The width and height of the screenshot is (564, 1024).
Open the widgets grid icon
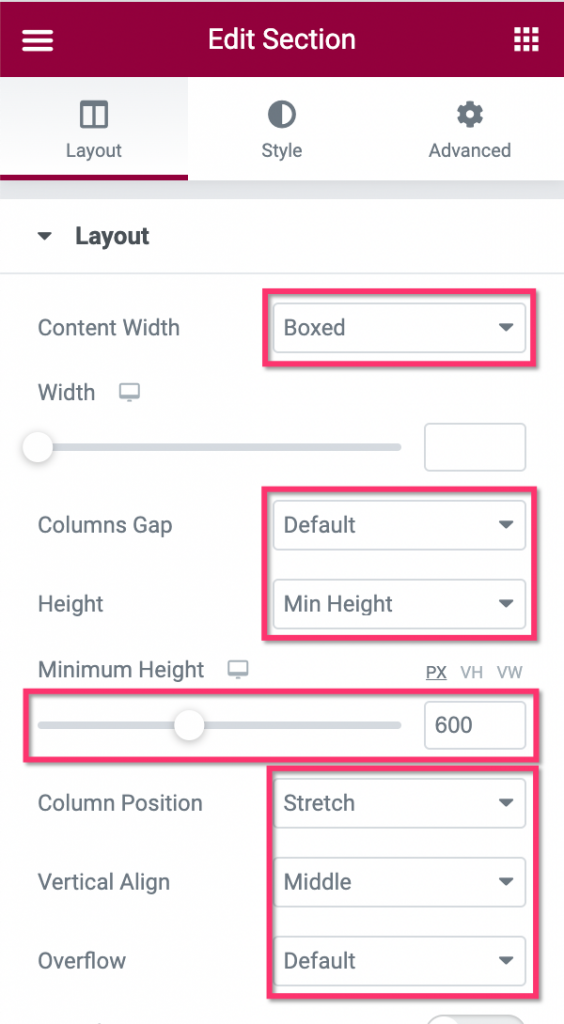tap(526, 40)
